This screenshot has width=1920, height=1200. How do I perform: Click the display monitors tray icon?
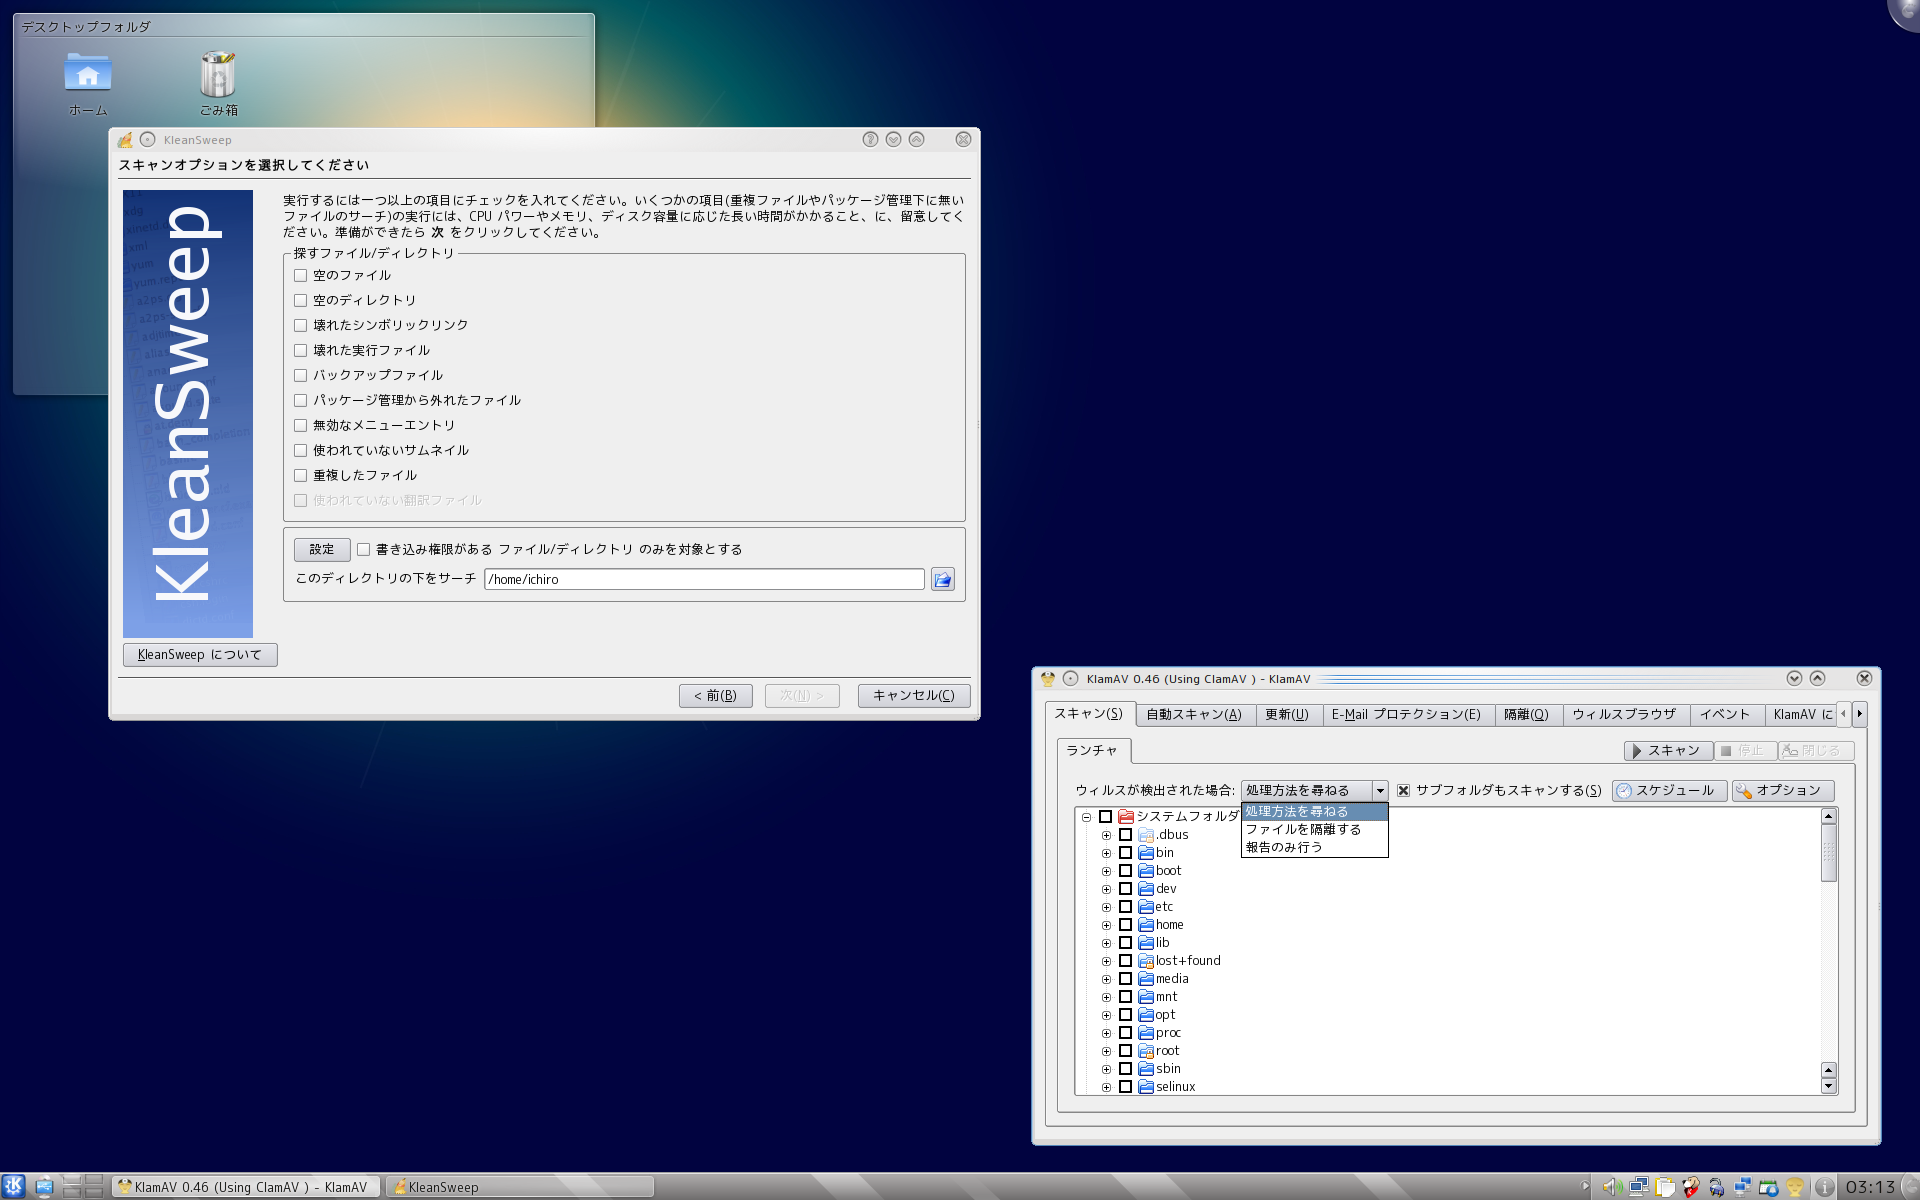coord(1639,1187)
